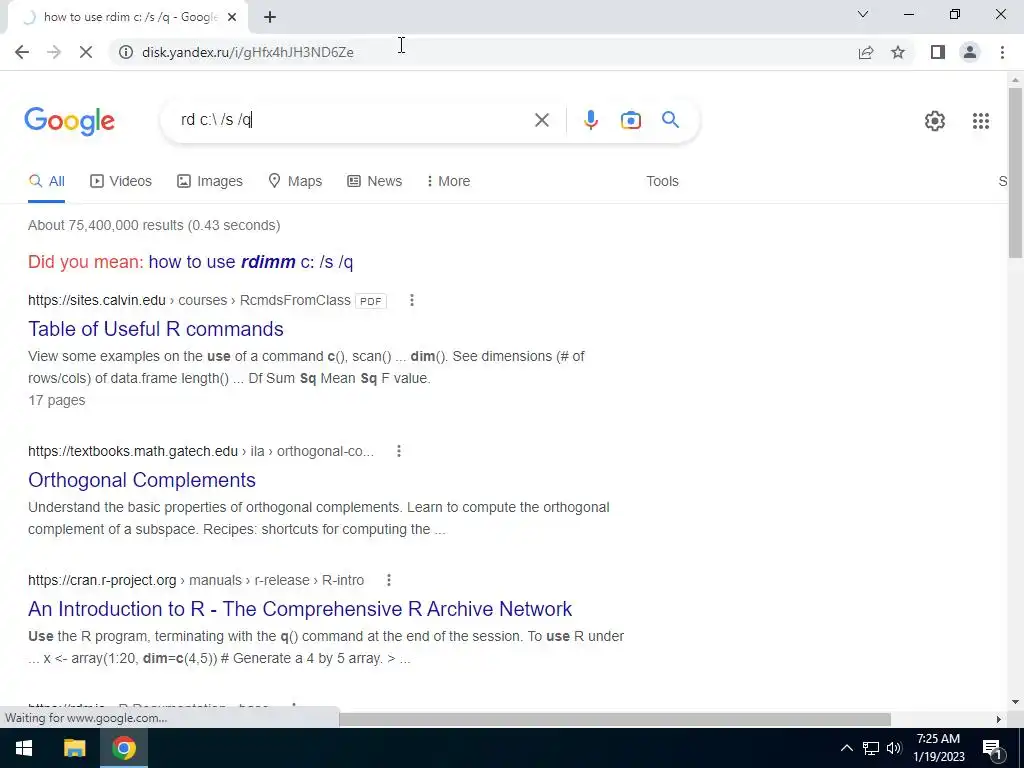
Task: Open File Explorer from taskbar
Action: [x=74, y=748]
